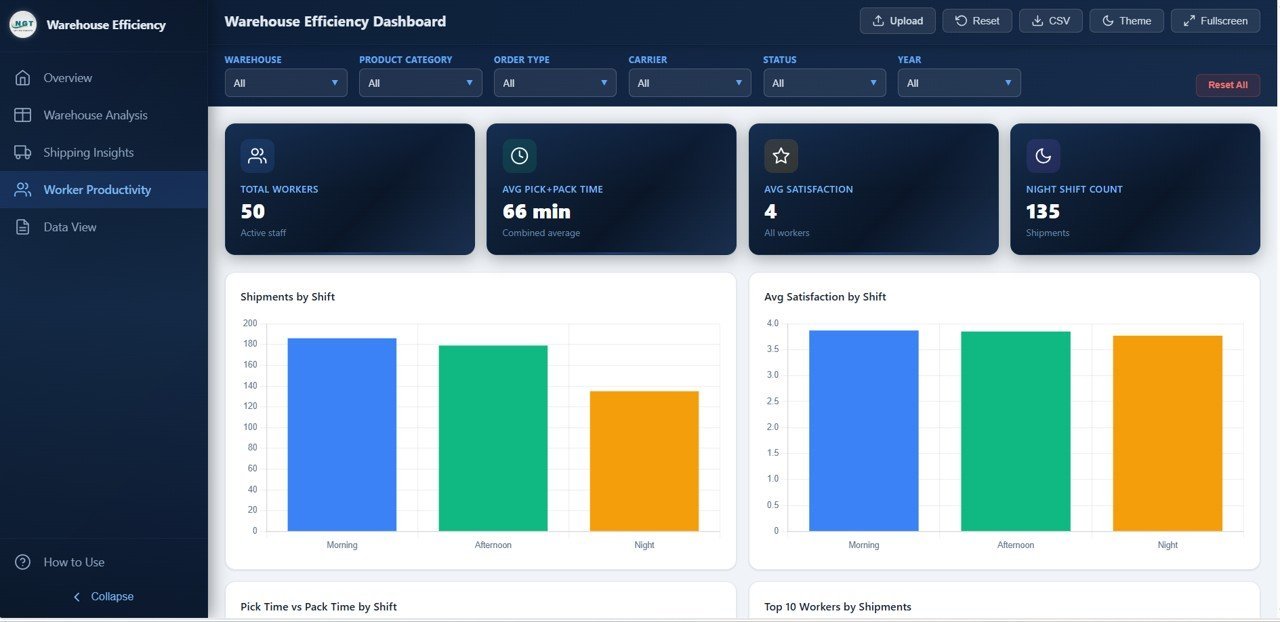Click the grid icon for Warehouse Analysis

(23, 115)
